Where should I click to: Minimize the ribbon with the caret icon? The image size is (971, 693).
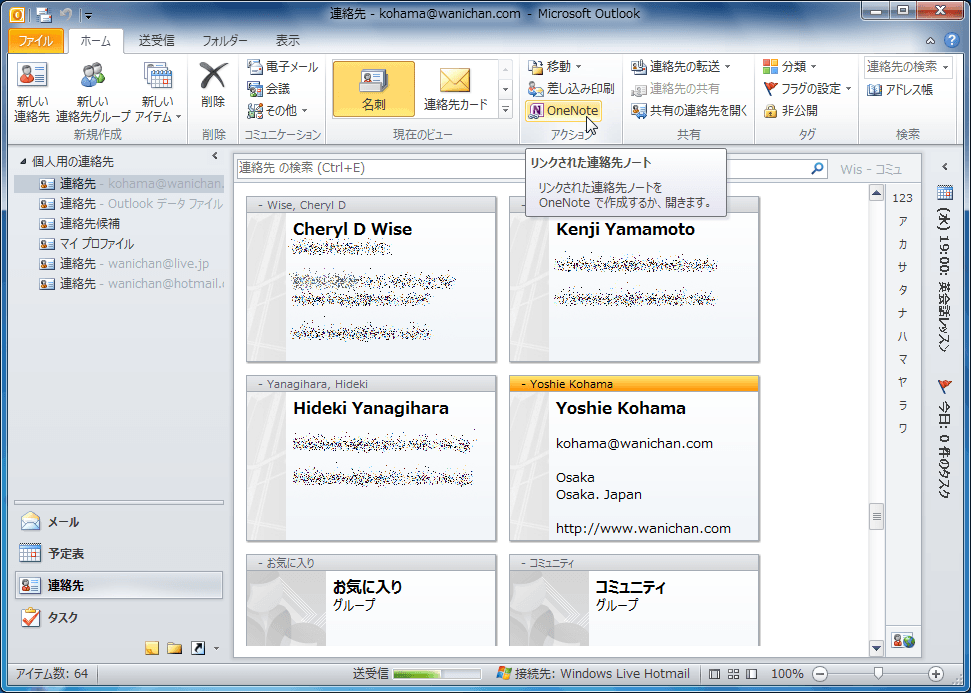930,41
